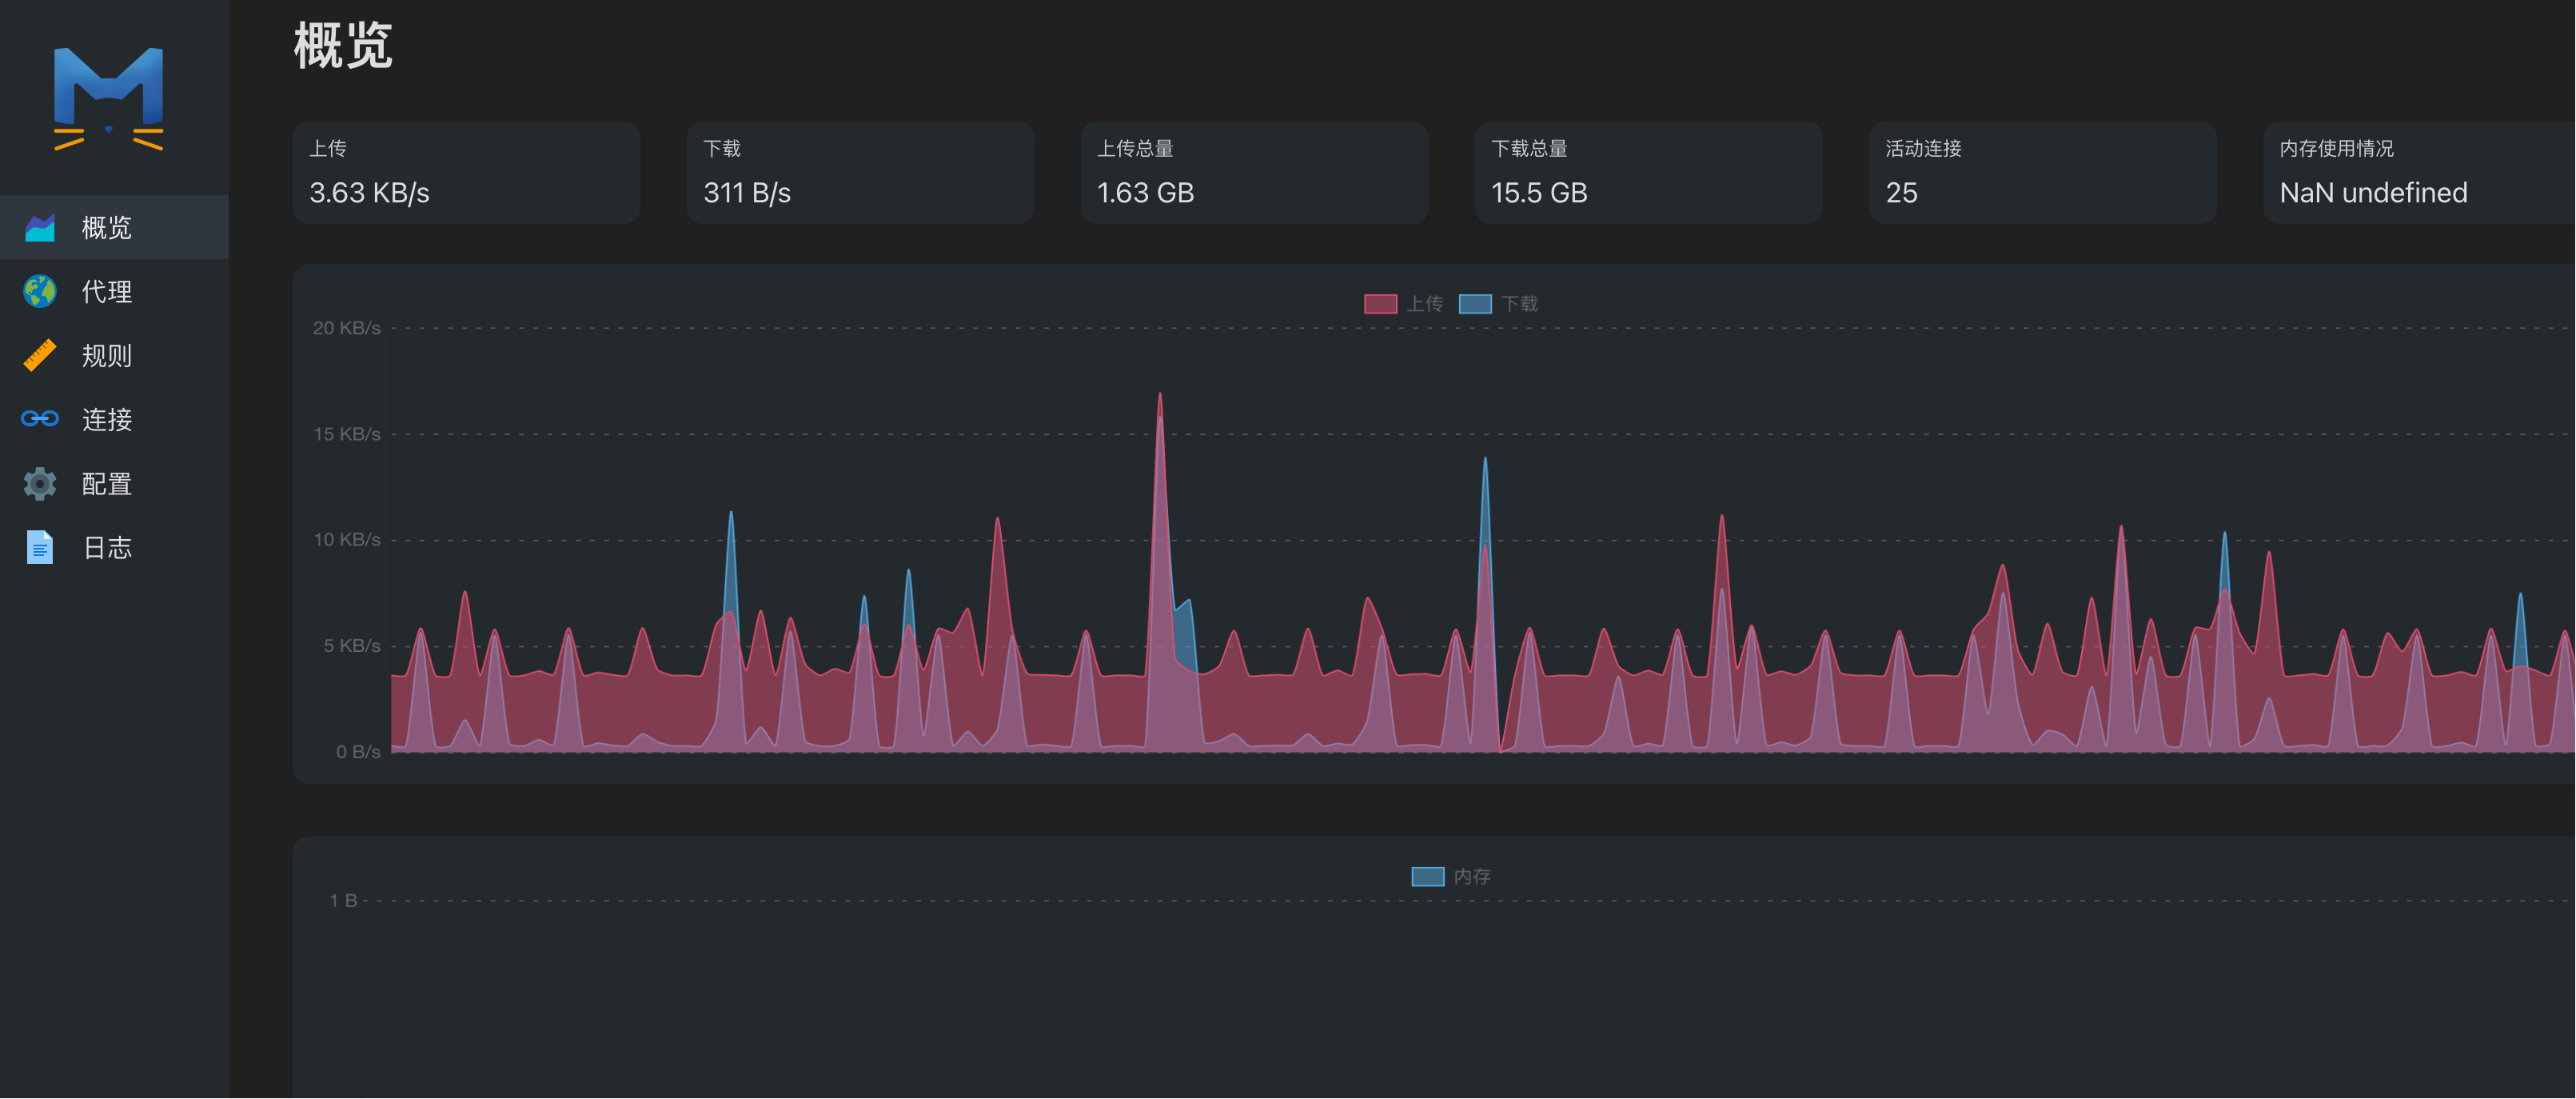
Task: Toggle the red 上传 legend swatch
Action: [1380, 304]
